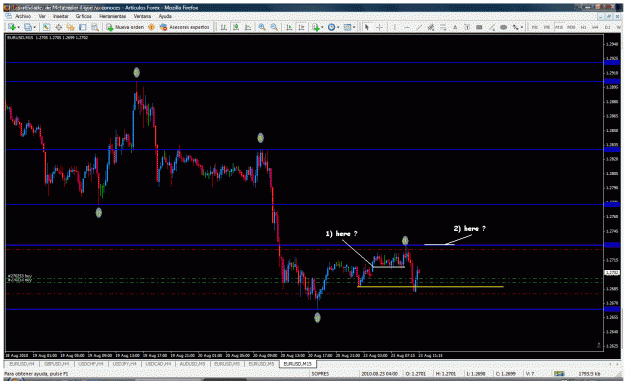Switch to line chart display

[x=248, y=27]
